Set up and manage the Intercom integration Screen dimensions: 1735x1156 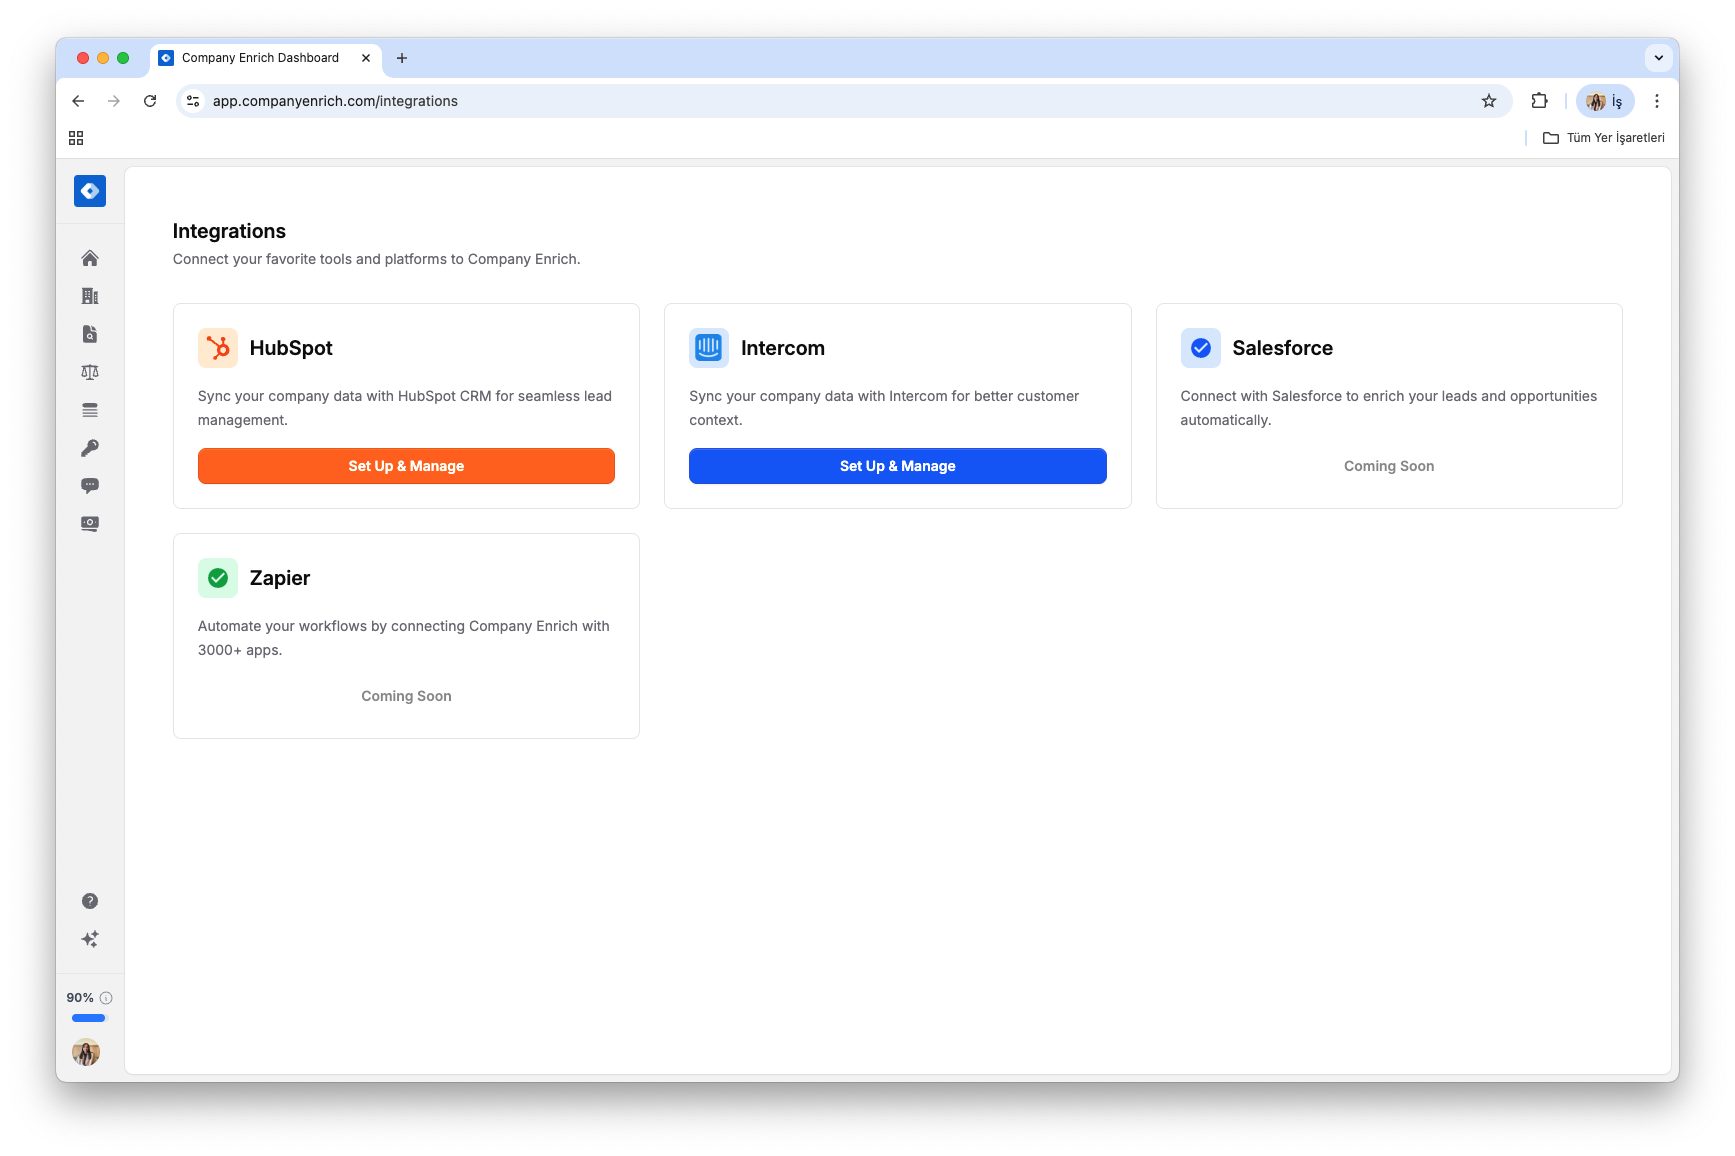(x=898, y=466)
